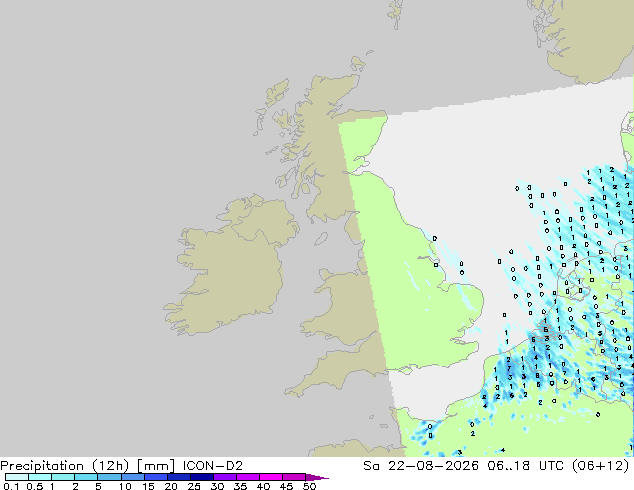634x490 pixels.
Task: Click the 40 mm magenta legend swatch
Action: [x=271, y=477]
